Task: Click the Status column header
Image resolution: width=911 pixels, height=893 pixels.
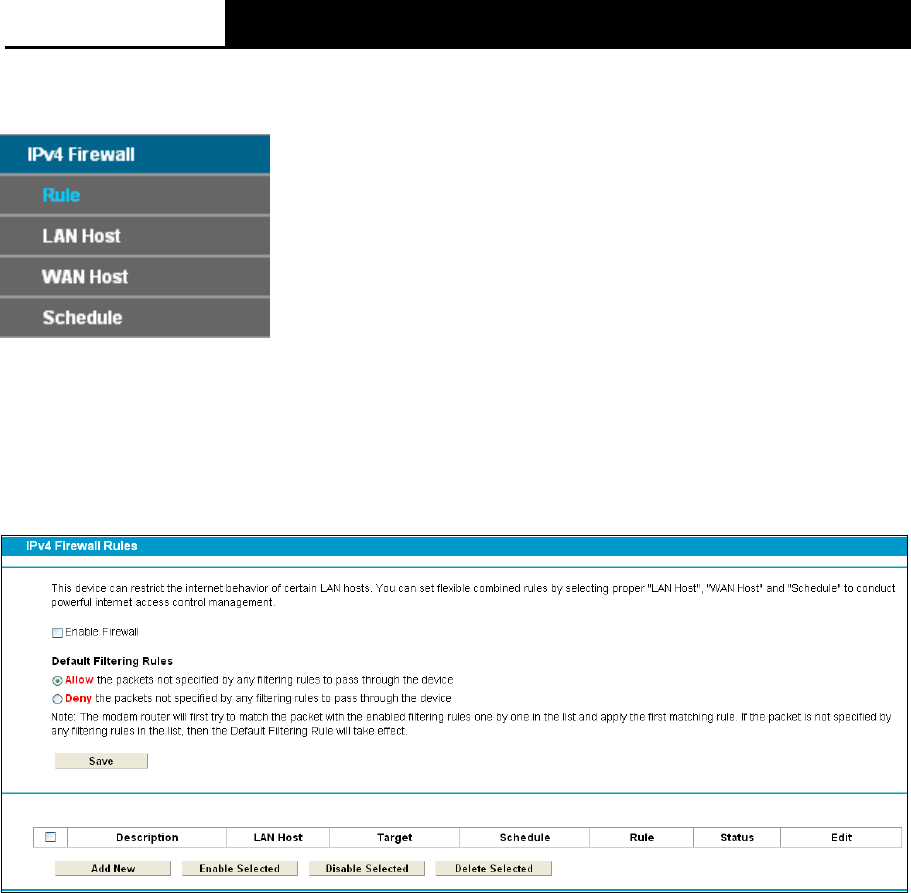Action: pyautogui.click(x=737, y=837)
